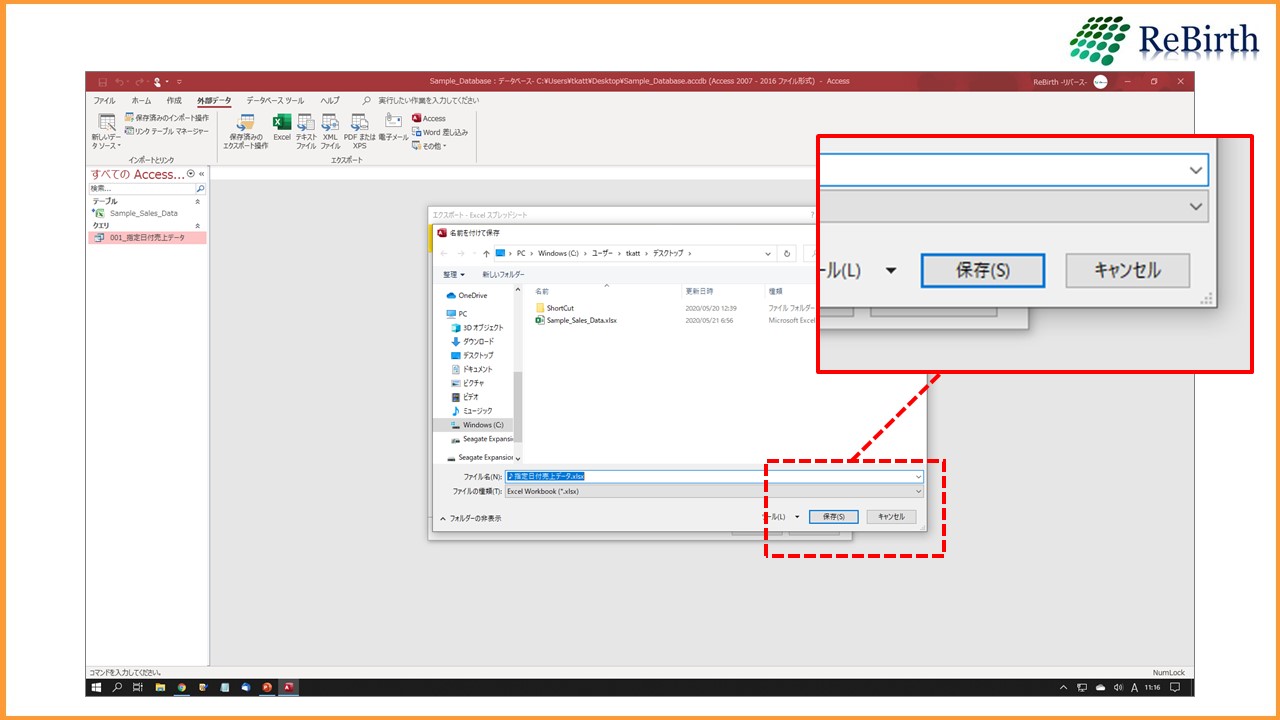Click the Excel export icon in the ribbon
The width and height of the screenshot is (1280, 720).
(282, 128)
